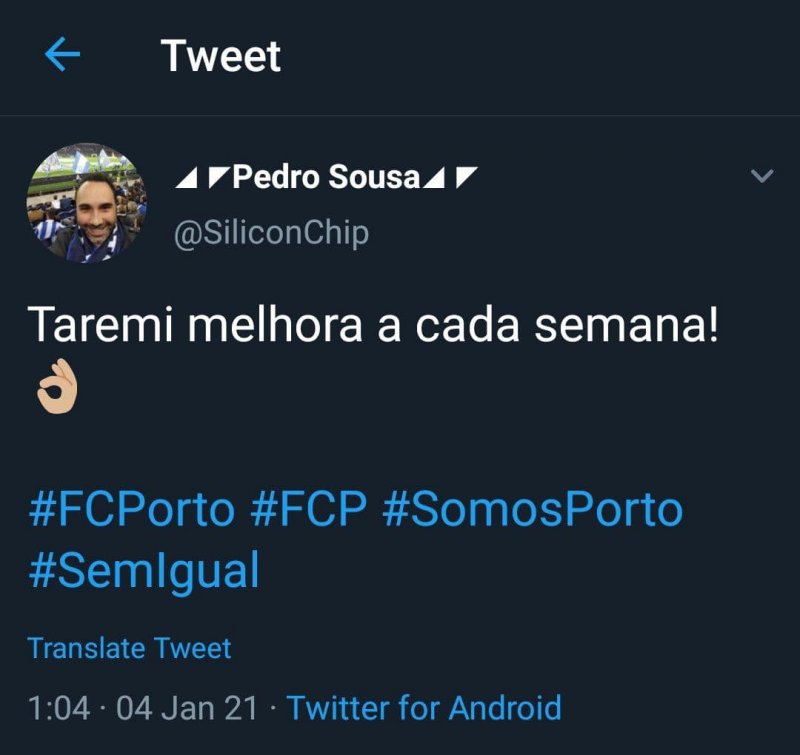Click the Pedro Sousa display name
800x755 pixels.
click(x=326, y=178)
